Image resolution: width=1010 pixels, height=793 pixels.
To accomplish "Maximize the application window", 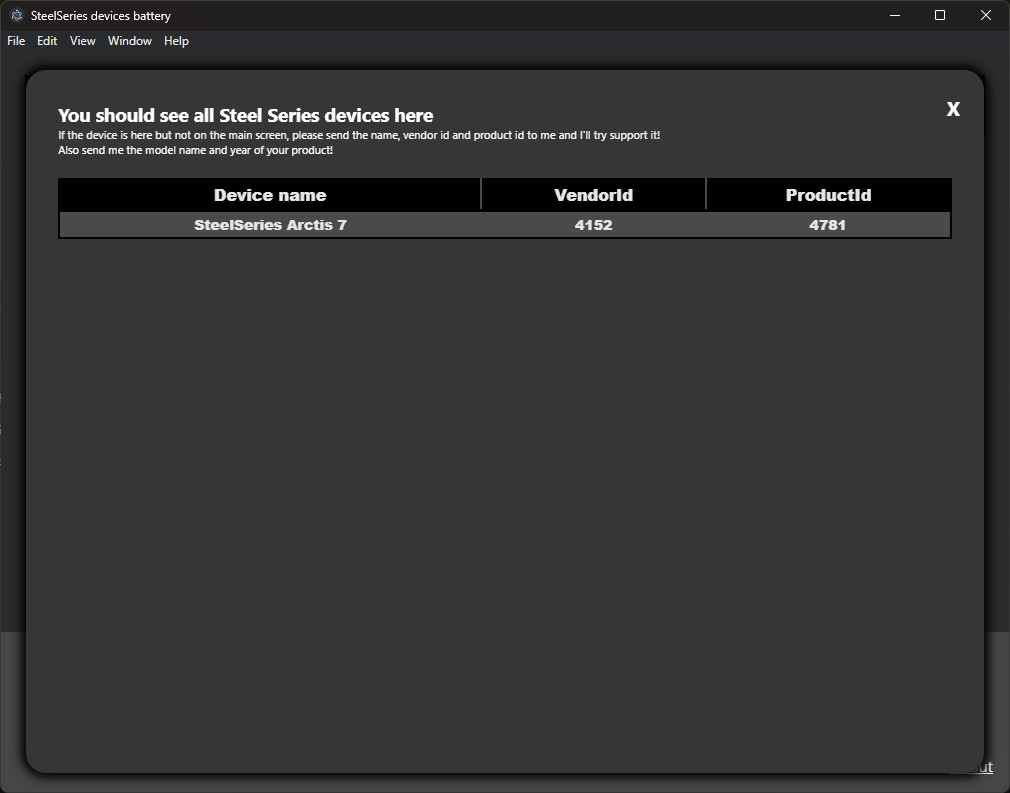I will pos(940,15).
